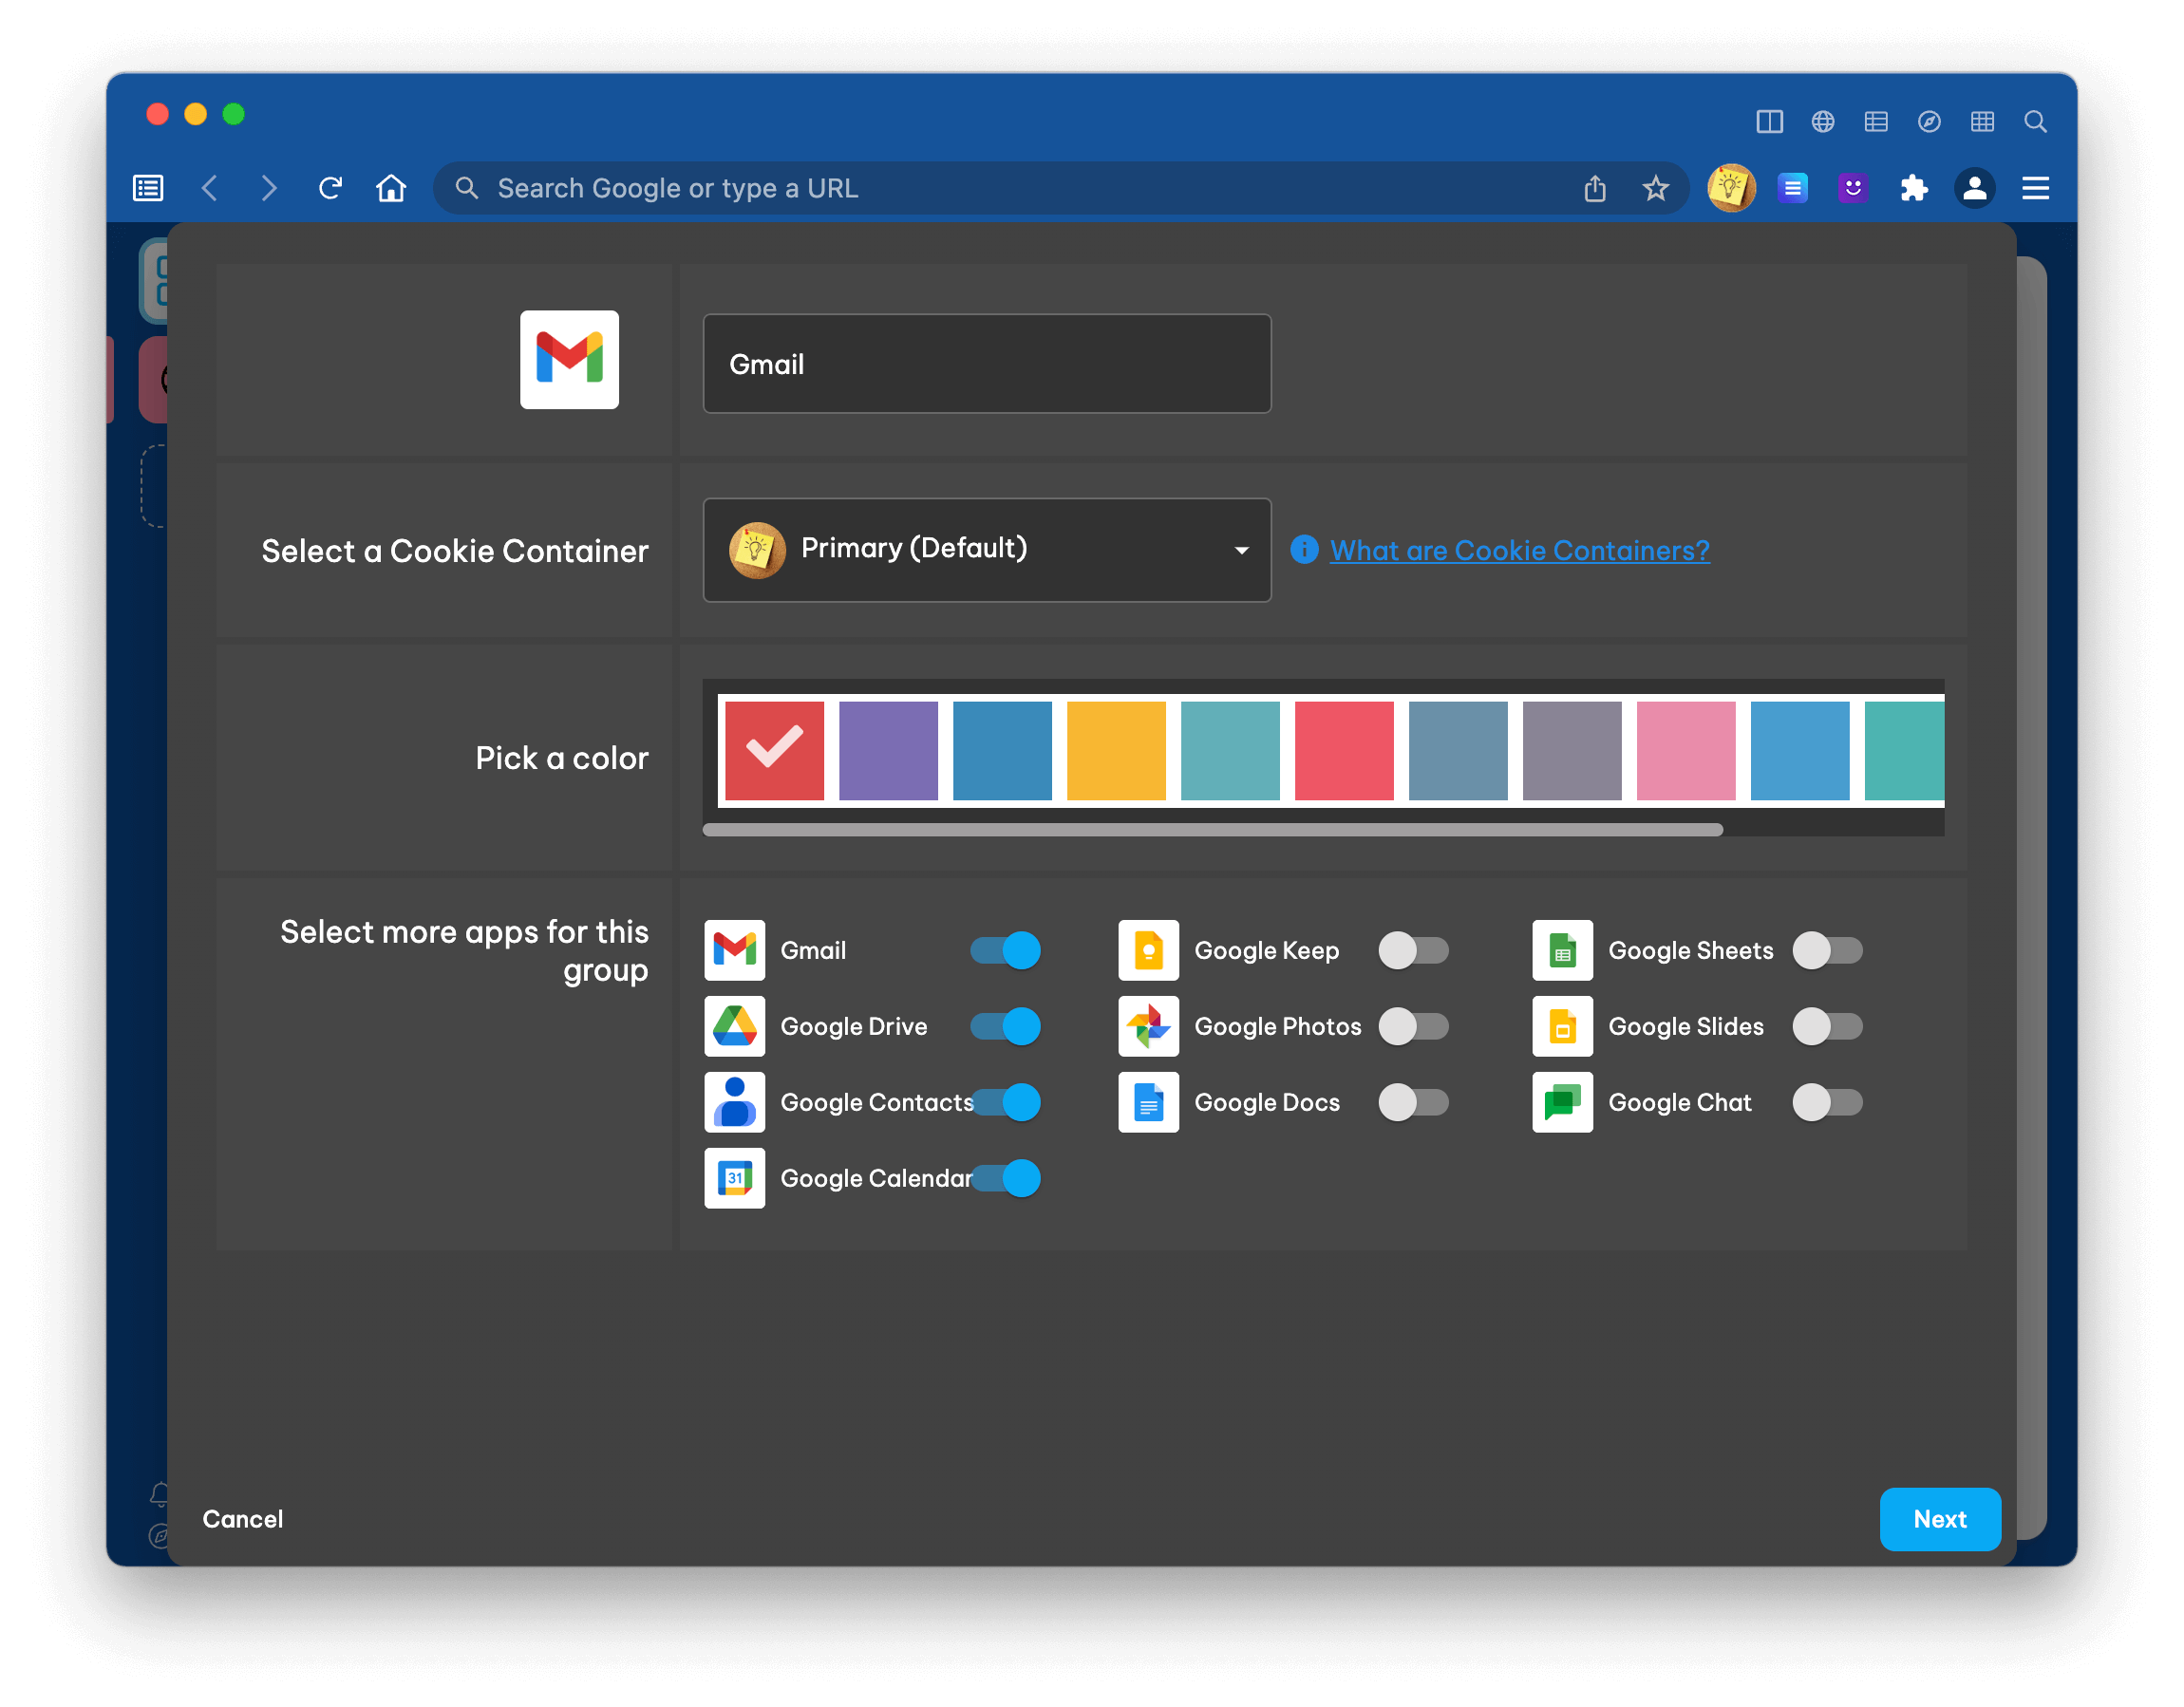Viewport: 2184px width, 1707px height.
Task: Open the extensions puzzle piece icon
Action: click(1913, 188)
